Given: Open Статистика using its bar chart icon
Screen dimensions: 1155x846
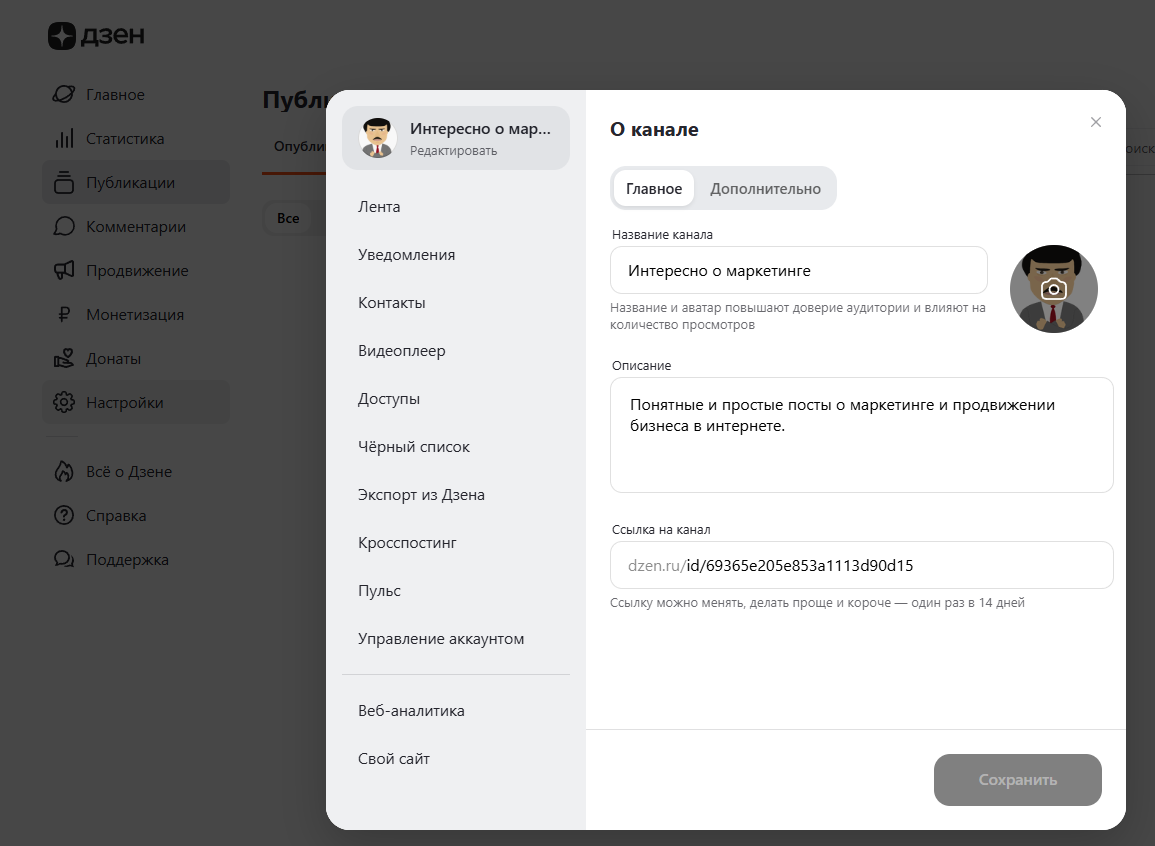Looking at the screenshot, I should (62, 138).
